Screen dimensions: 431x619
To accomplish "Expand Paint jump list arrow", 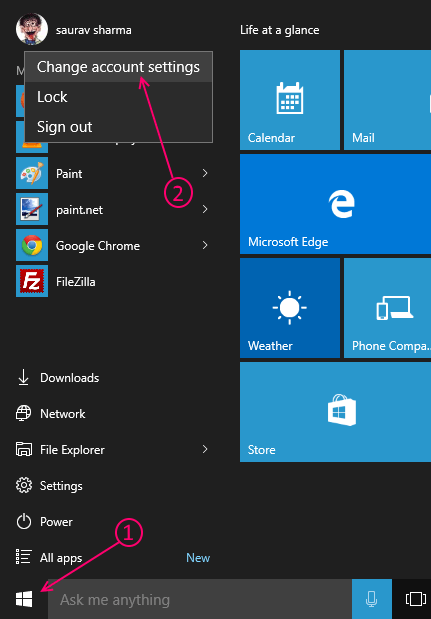I will pos(205,173).
